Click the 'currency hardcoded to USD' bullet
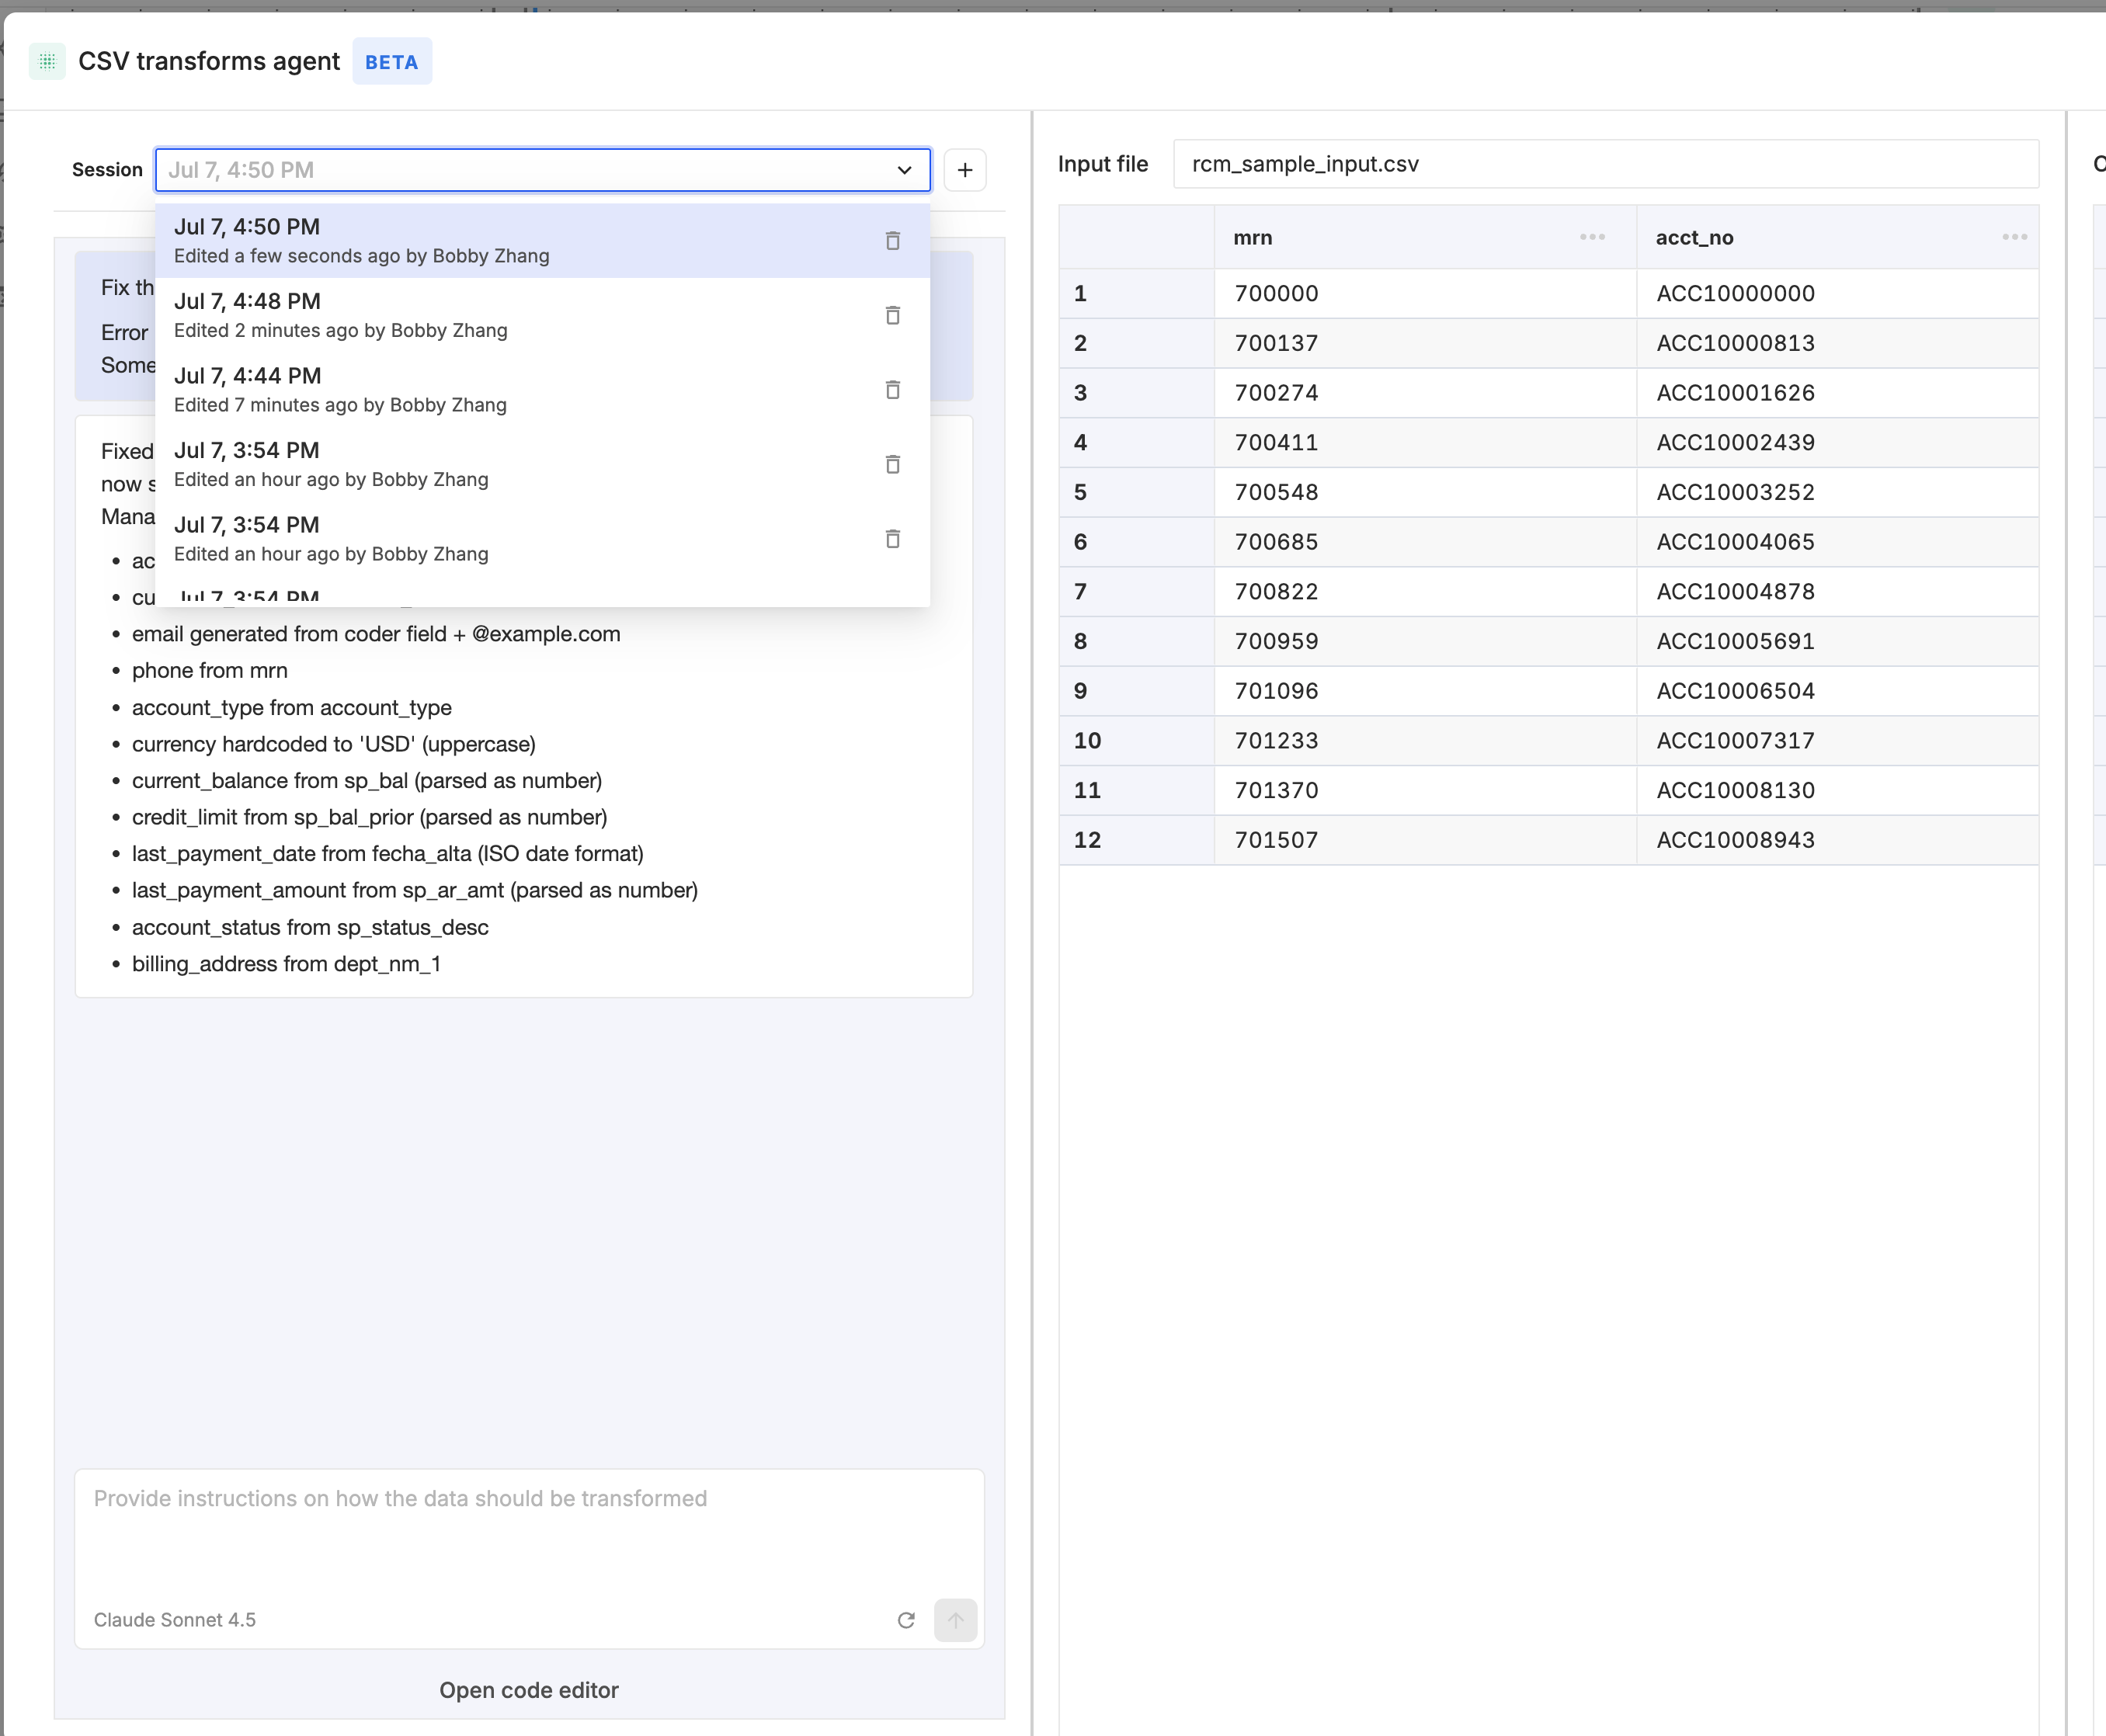 pyautogui.click(x=334, y=744)
